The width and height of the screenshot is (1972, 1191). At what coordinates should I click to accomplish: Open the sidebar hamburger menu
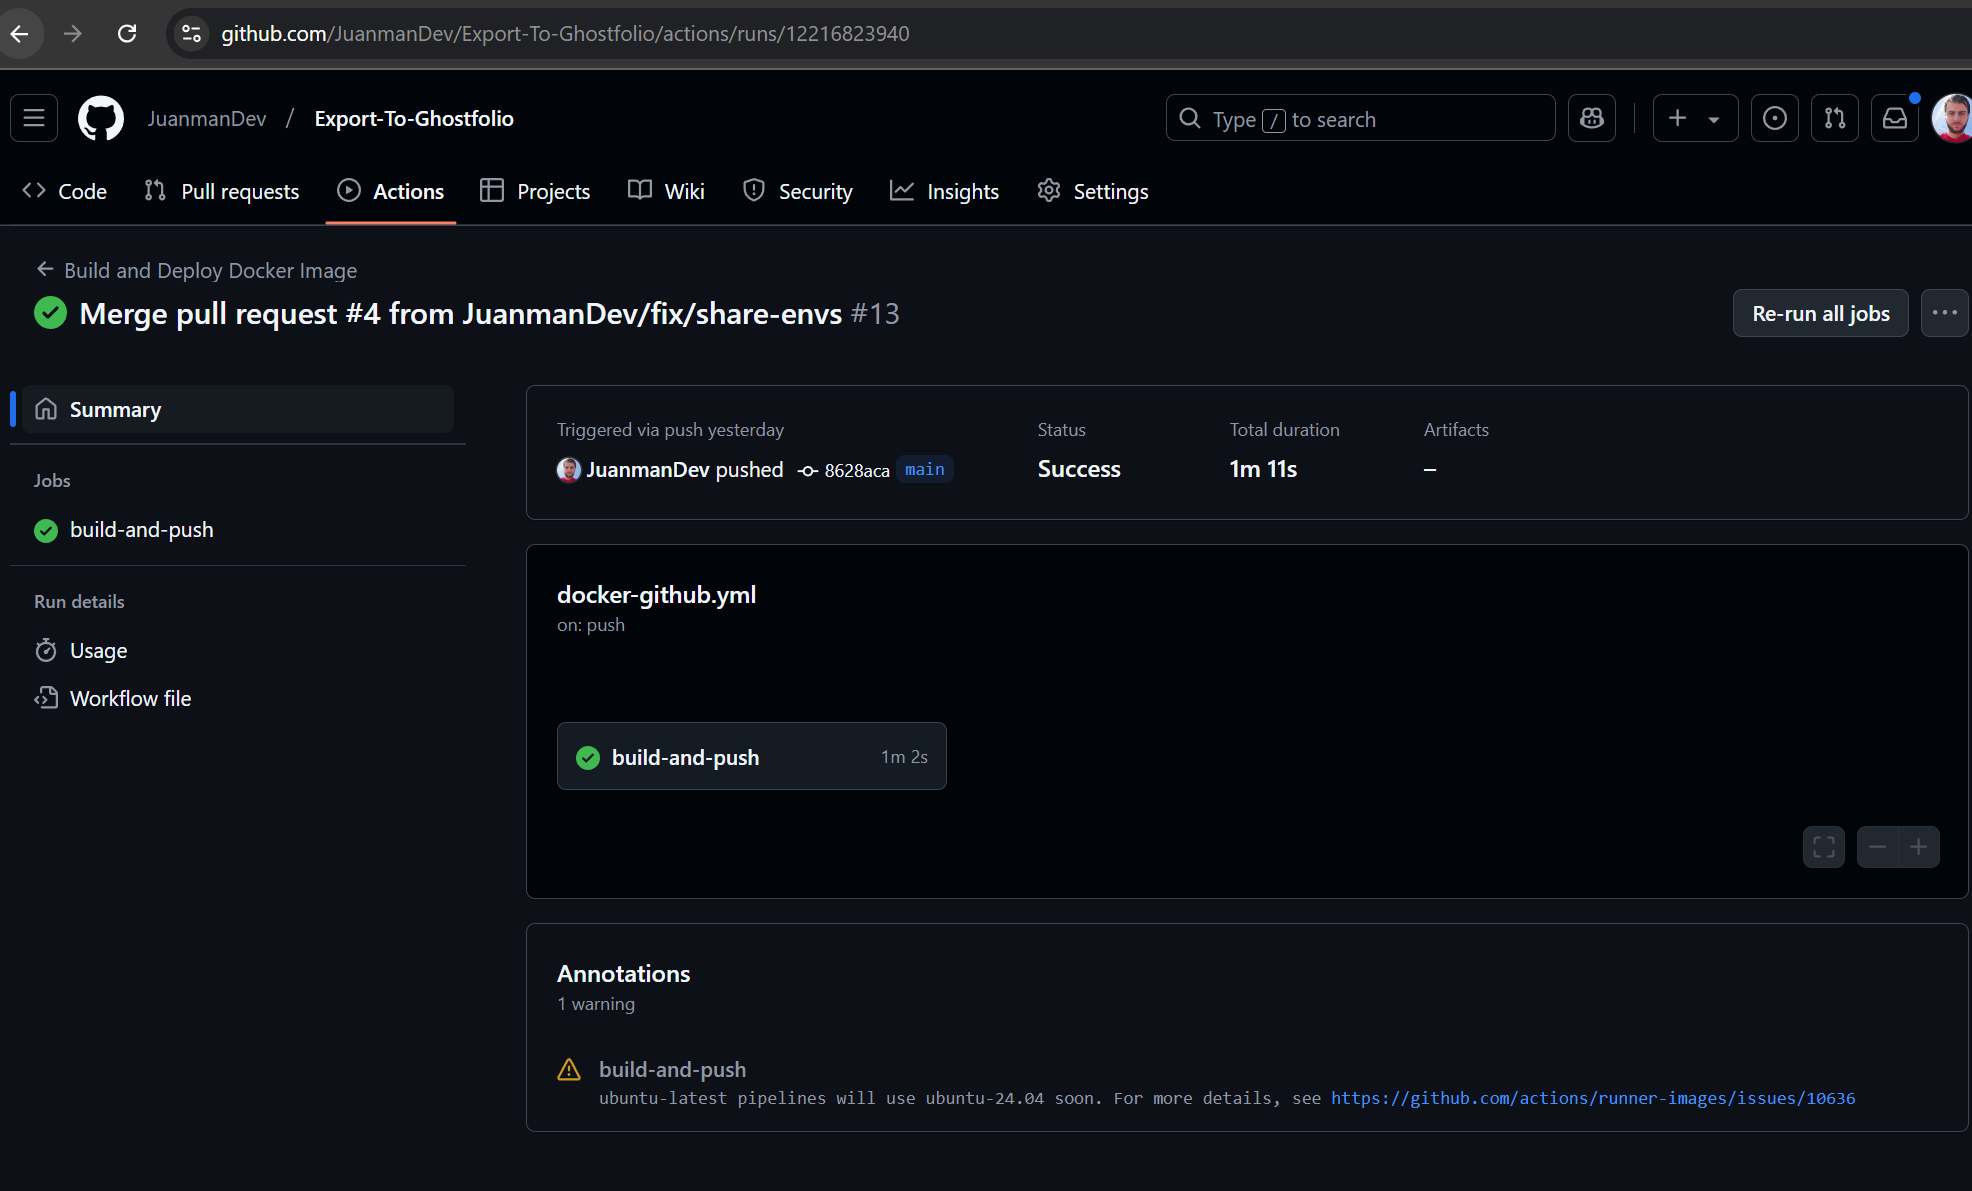34,118
